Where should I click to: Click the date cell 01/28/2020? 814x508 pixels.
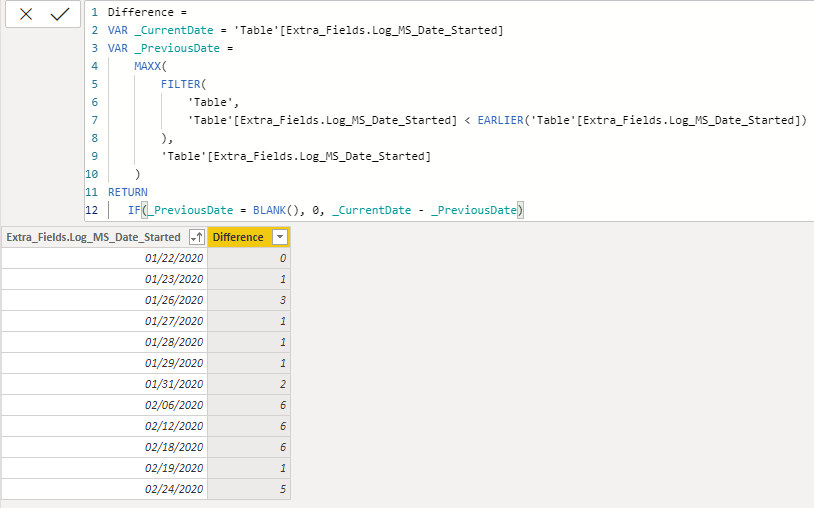tap(104, 342)
